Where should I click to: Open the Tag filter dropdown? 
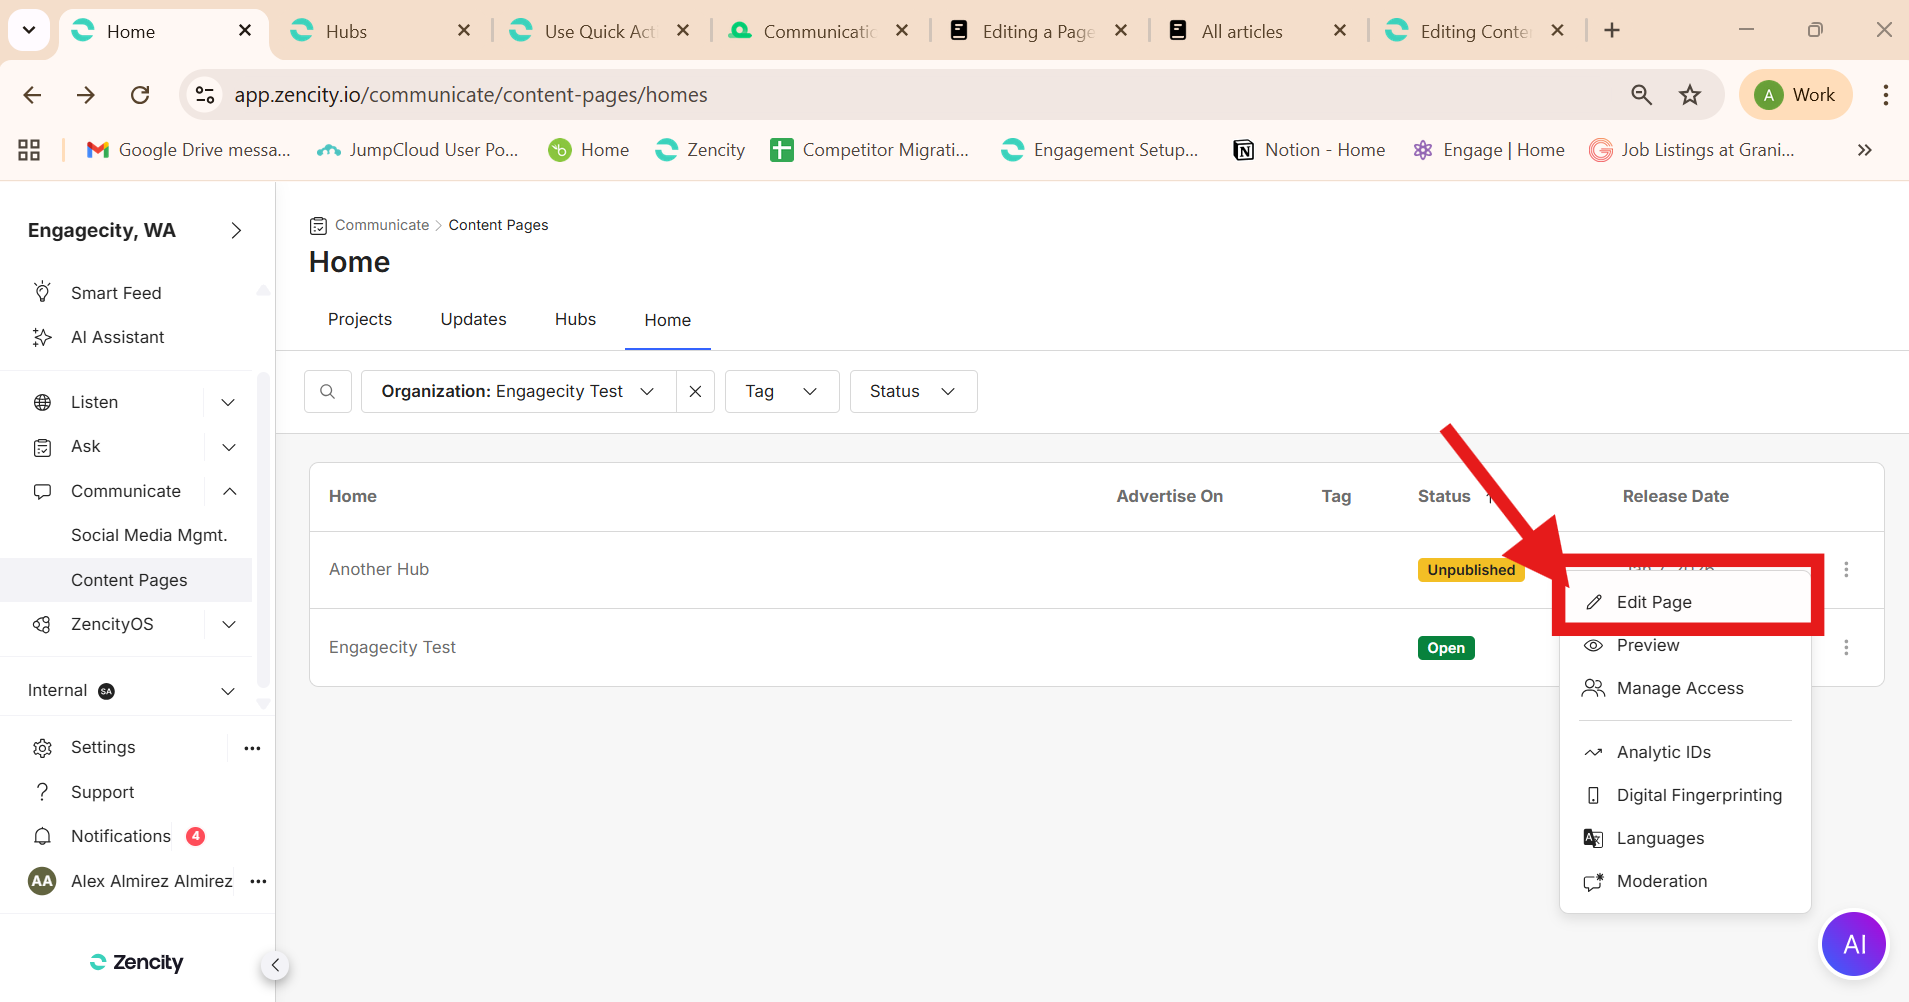pos(781,392)
